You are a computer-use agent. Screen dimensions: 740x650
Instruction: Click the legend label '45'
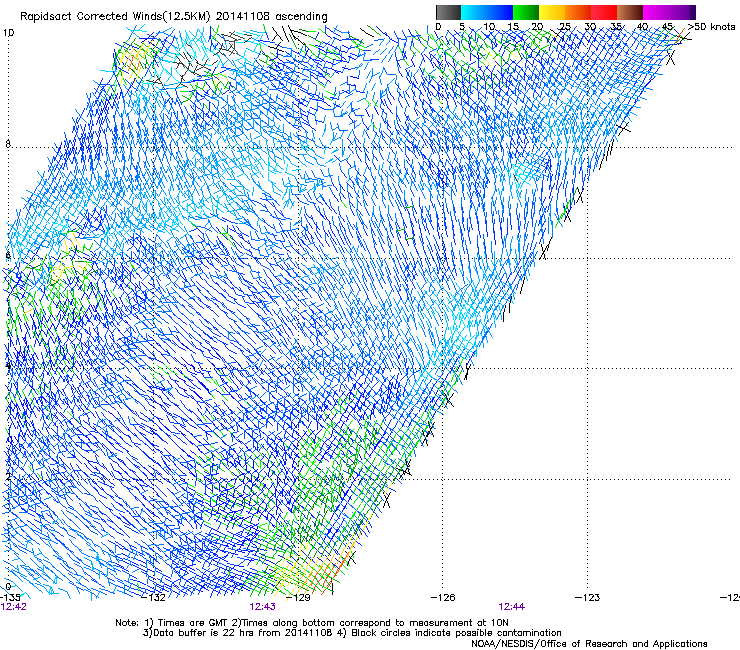[667, 27]
